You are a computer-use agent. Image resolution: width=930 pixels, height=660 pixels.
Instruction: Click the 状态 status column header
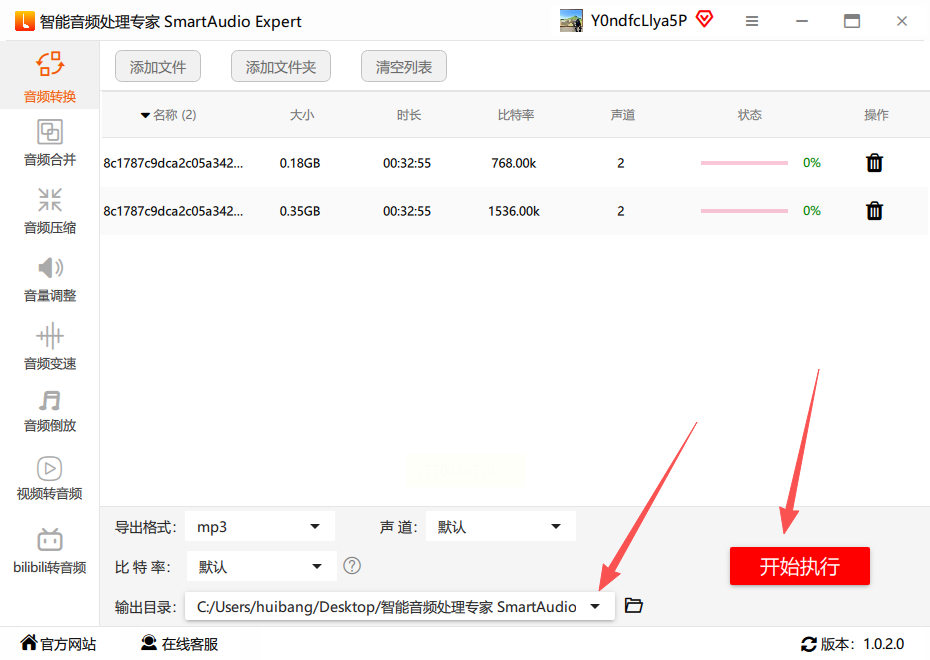(x=749, y=115)
